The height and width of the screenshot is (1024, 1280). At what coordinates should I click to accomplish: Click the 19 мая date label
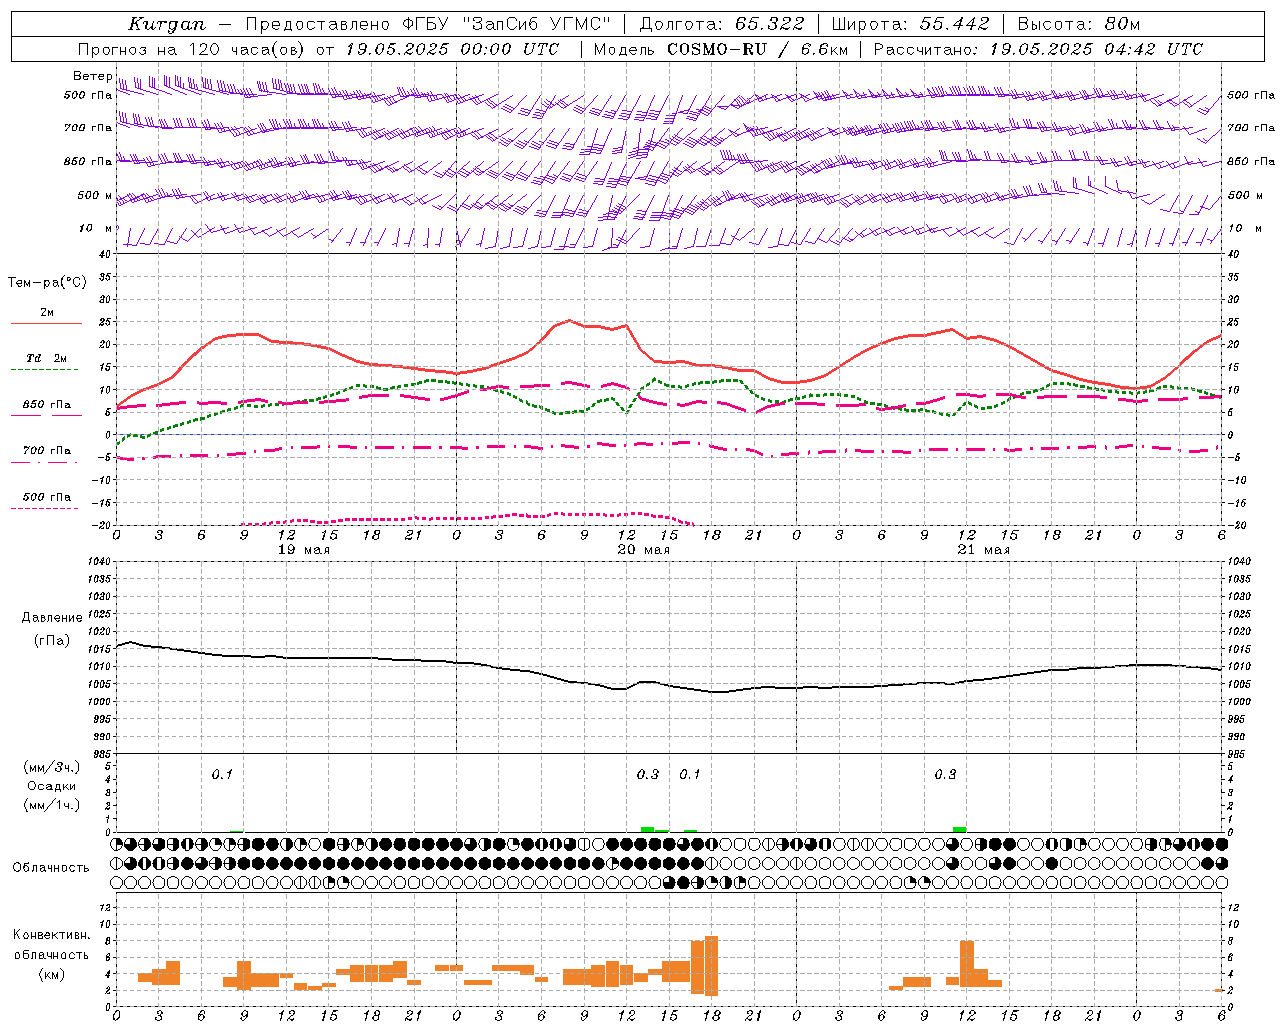[303, 550]
